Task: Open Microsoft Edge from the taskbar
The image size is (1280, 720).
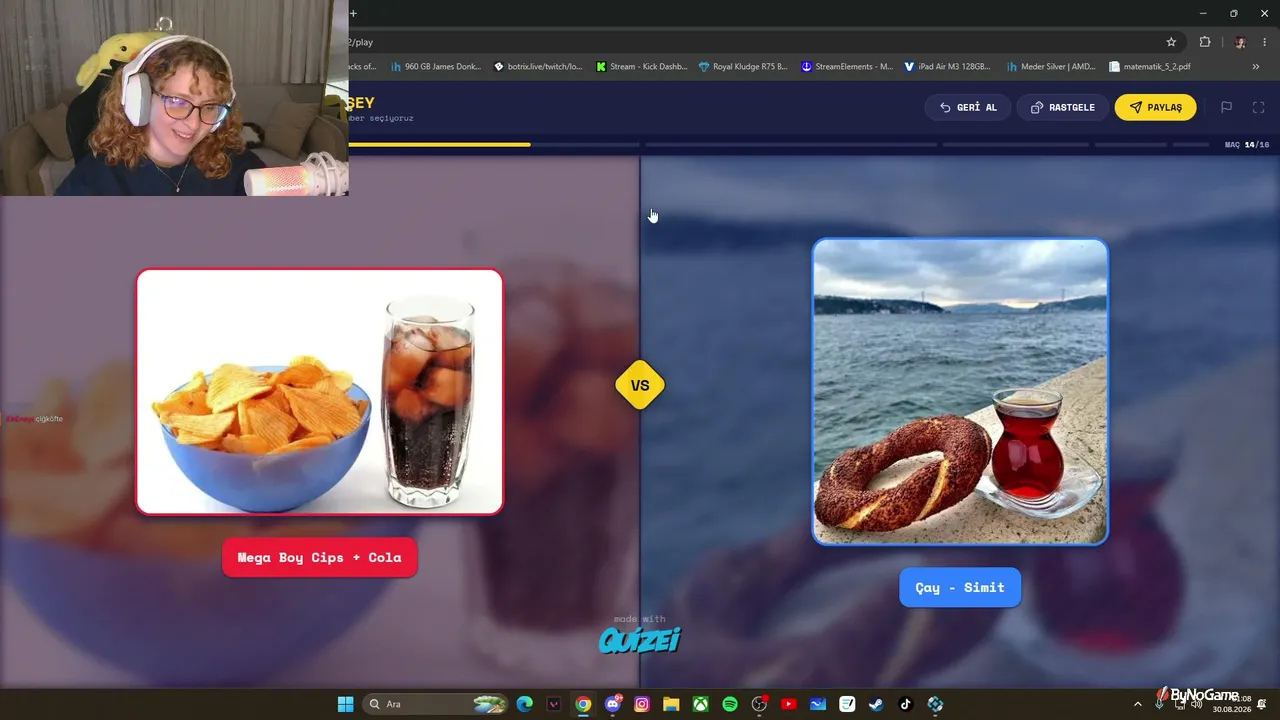Action: click(x=525, y=704)
